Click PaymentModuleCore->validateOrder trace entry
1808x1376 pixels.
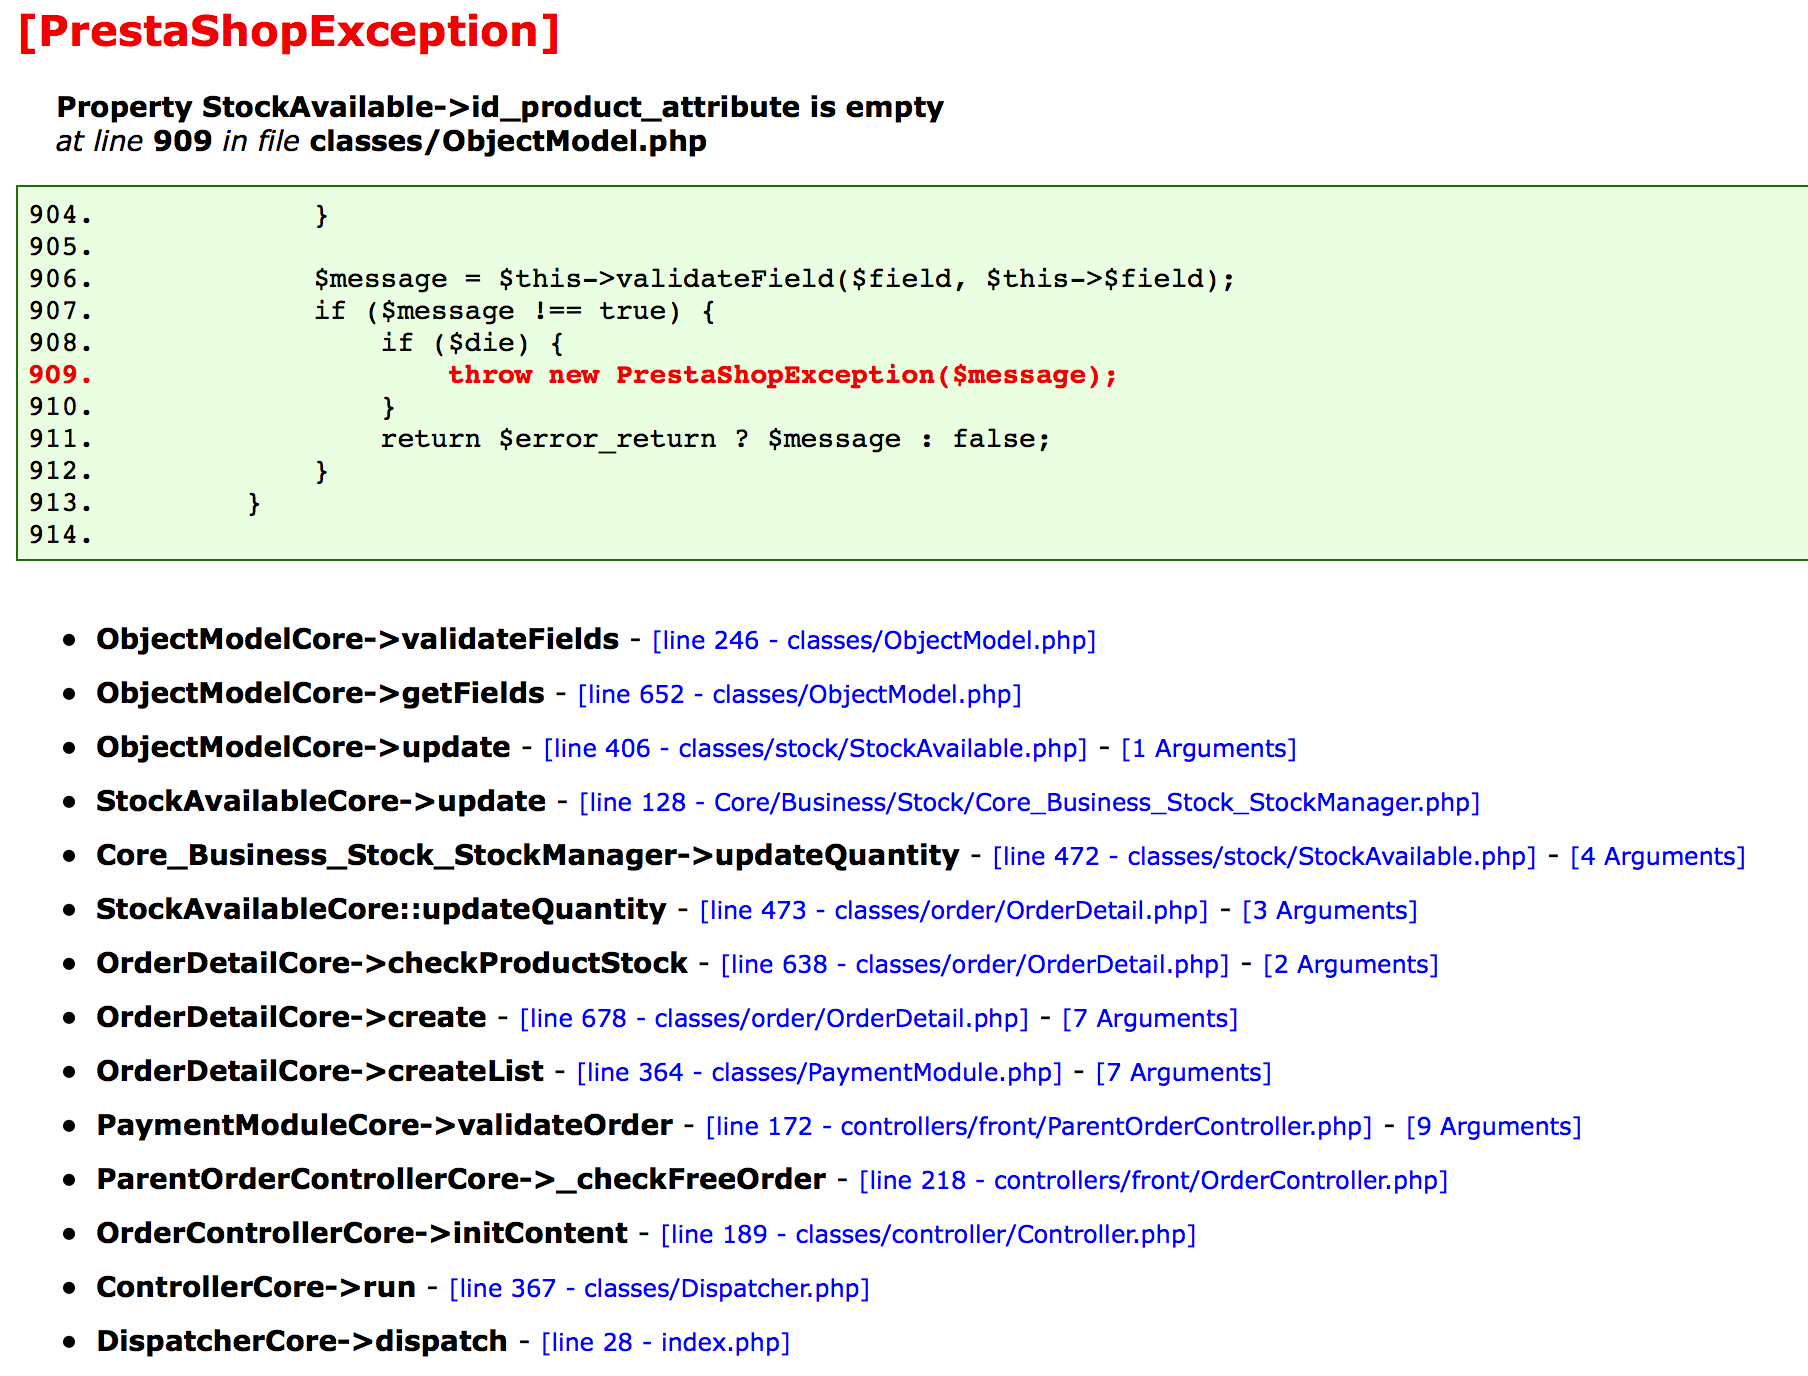(x=385, y=1126)
